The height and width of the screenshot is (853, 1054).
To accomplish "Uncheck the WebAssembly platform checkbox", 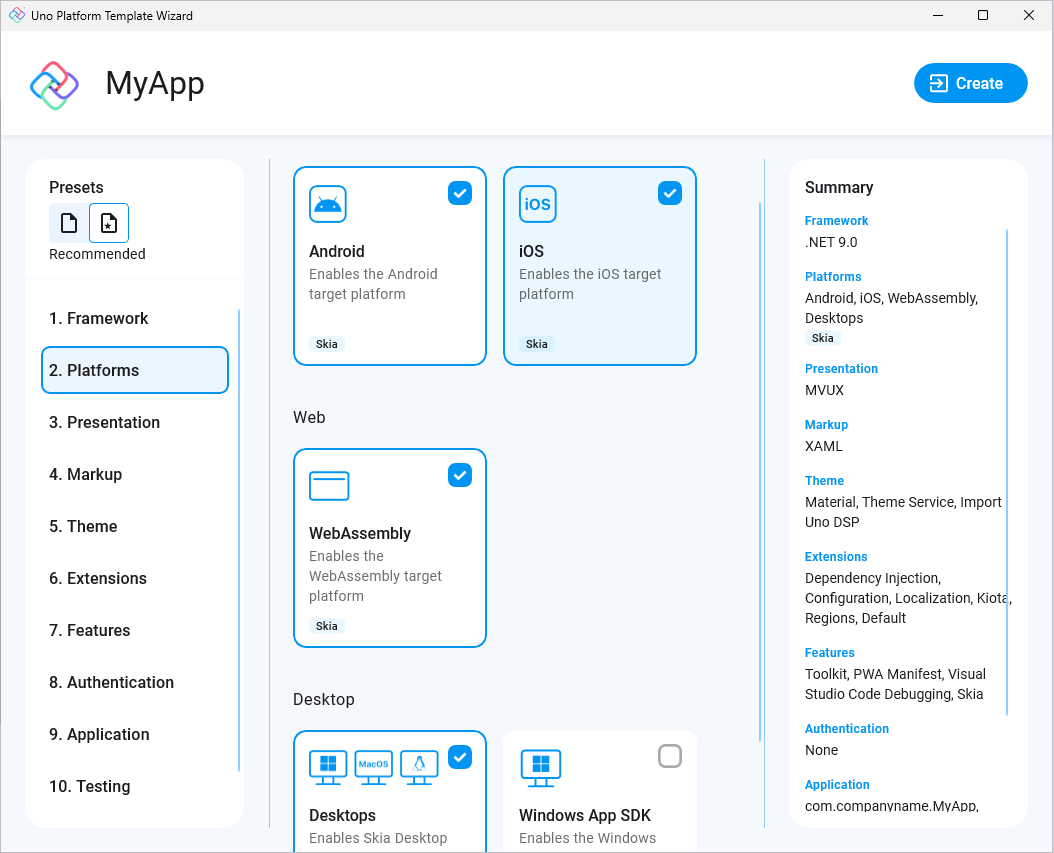I will (x=460, y=475).
